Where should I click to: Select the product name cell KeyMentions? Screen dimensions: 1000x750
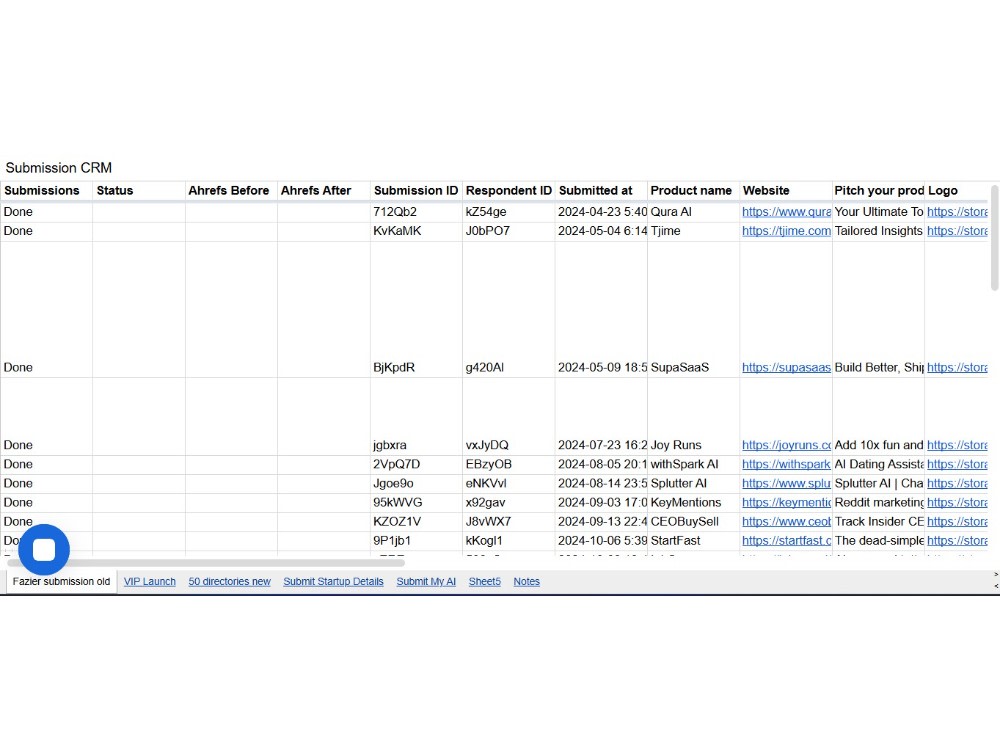point(694,503)
